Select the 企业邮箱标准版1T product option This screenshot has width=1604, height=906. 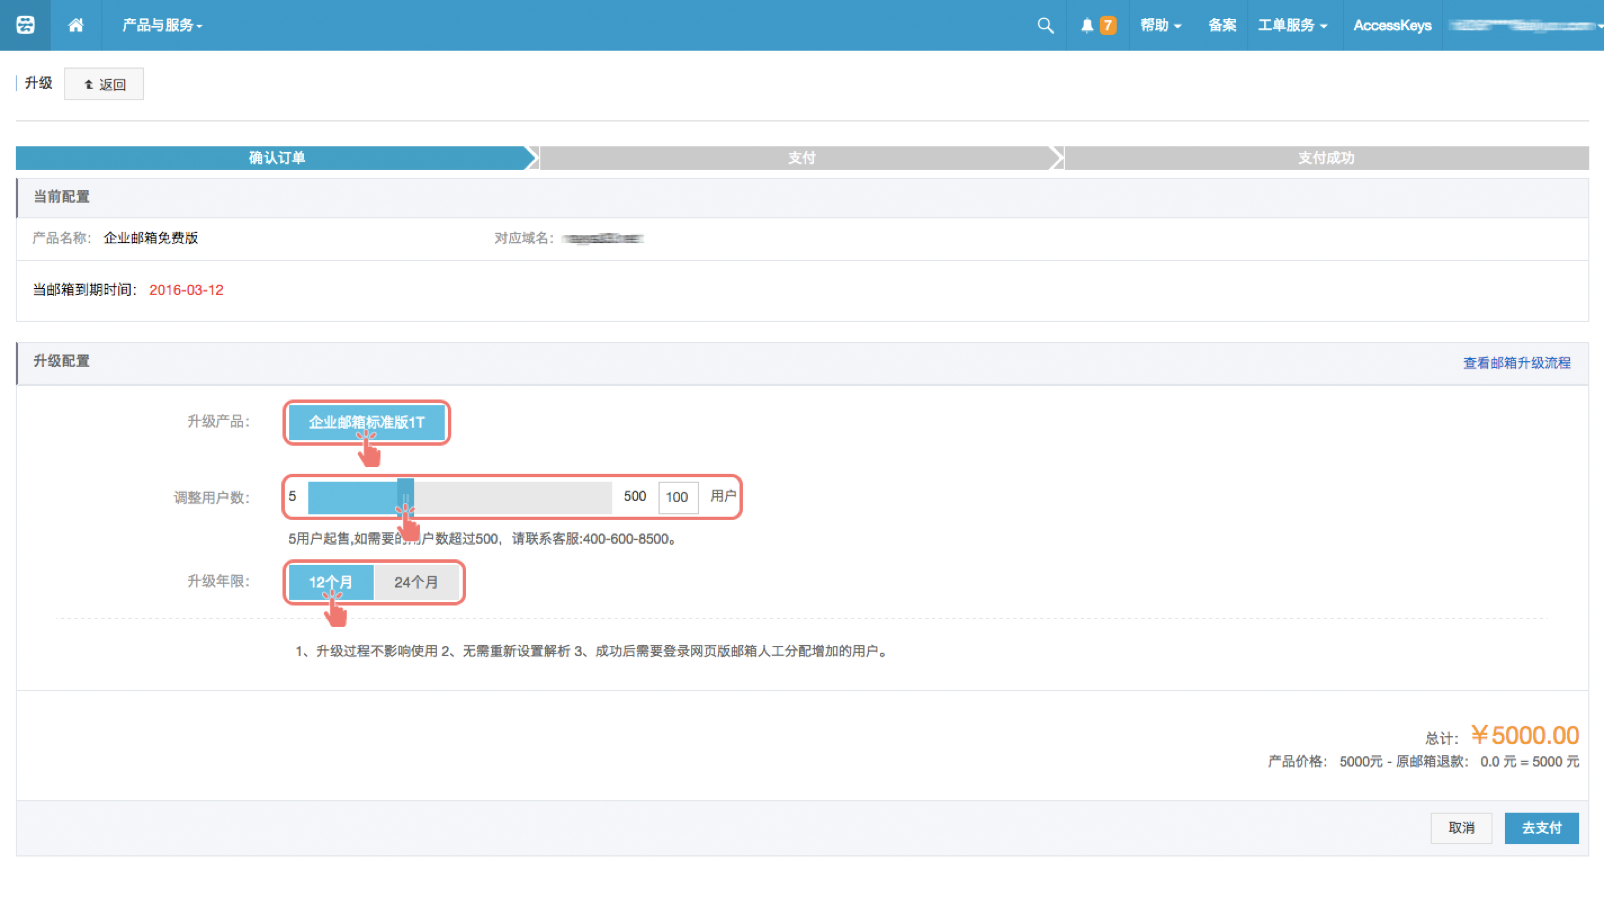[366, 422]
